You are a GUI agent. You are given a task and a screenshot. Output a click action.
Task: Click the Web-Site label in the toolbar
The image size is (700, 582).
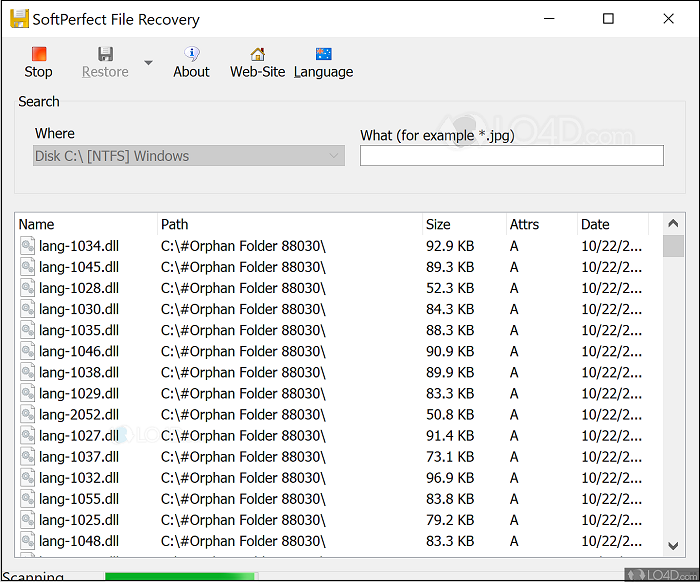tap(258, 72)
